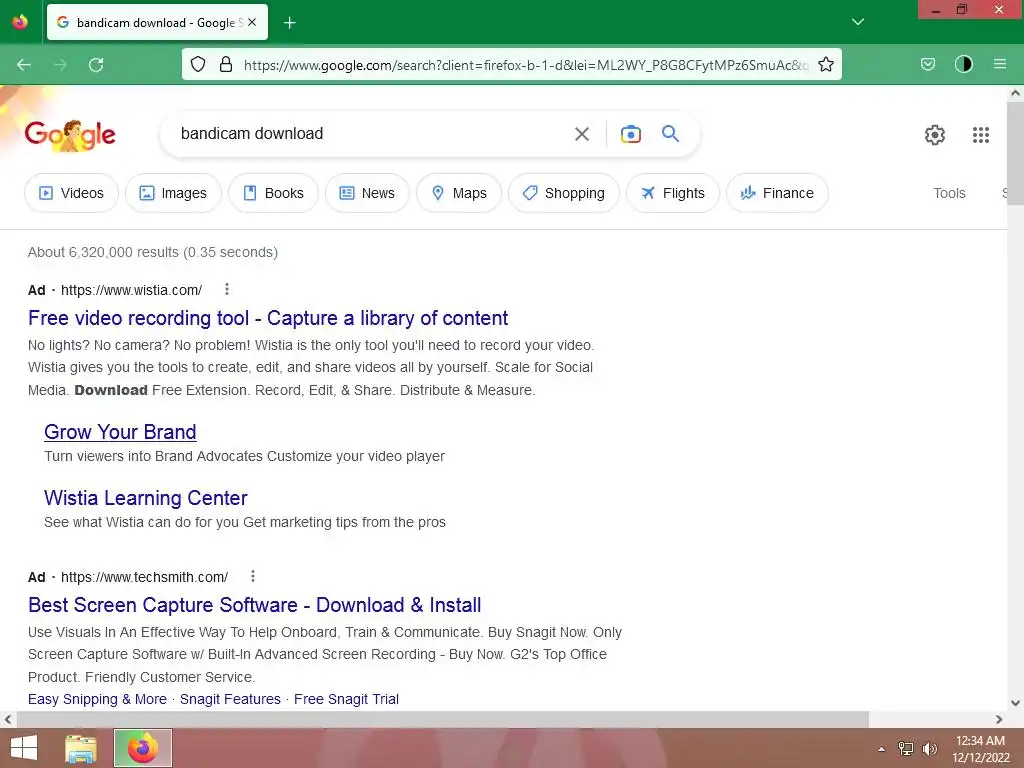The width and height of the screenshot is (1024, 768).
Task: Open the three-dot menu beside wistia.com ad
Action: click(x=227, y=289)
